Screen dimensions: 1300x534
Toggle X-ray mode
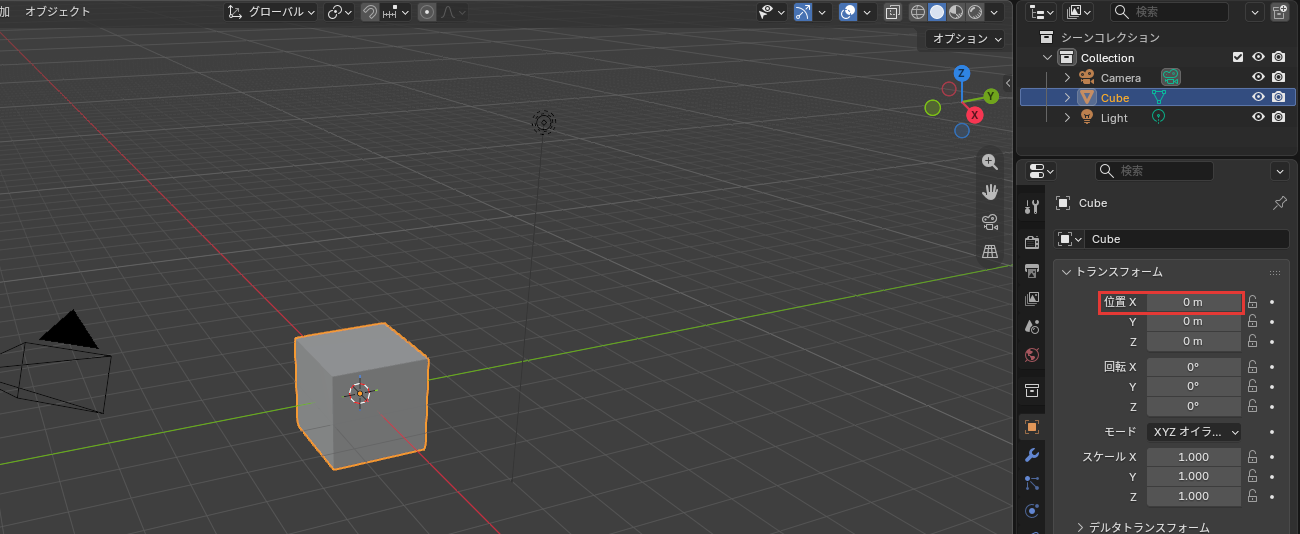893,12
